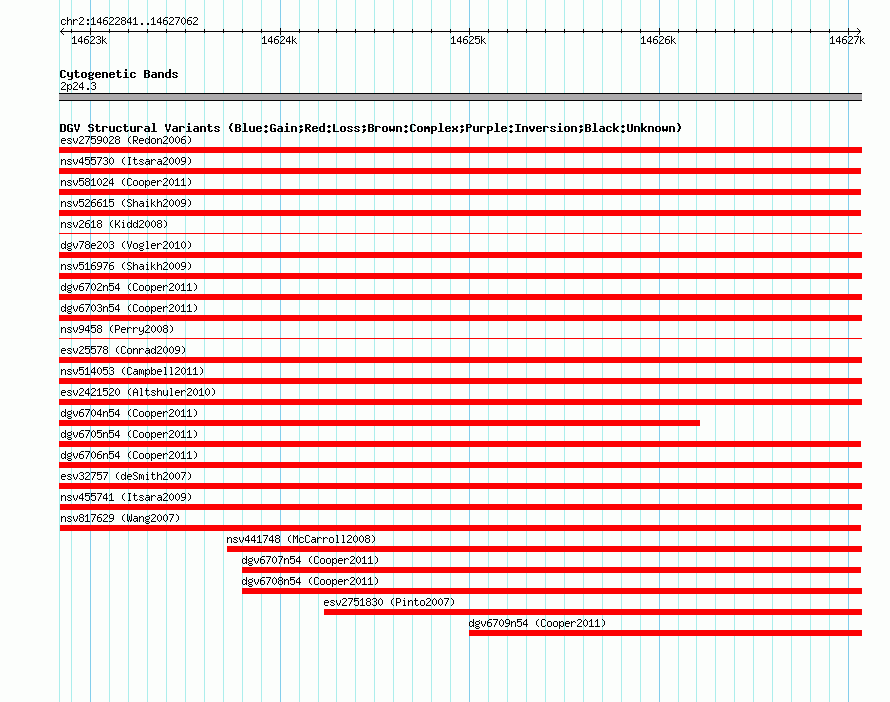Click the 14625k ruler tick label
This screenshot has height=702, width=890.
468,40
